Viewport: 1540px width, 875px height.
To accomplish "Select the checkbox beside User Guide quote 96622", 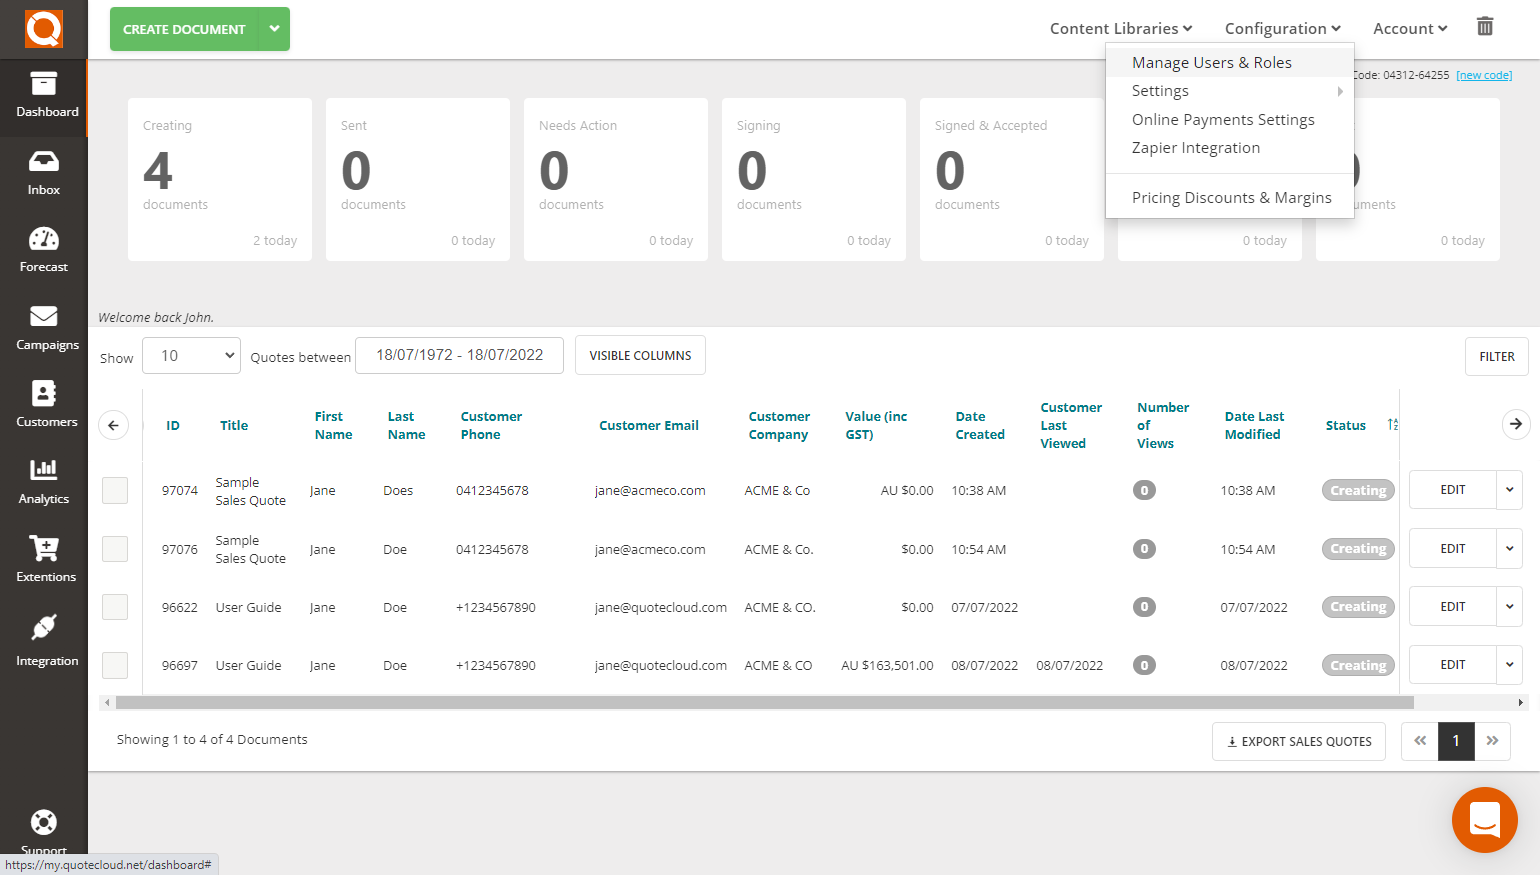I will [x=114, y=607].
